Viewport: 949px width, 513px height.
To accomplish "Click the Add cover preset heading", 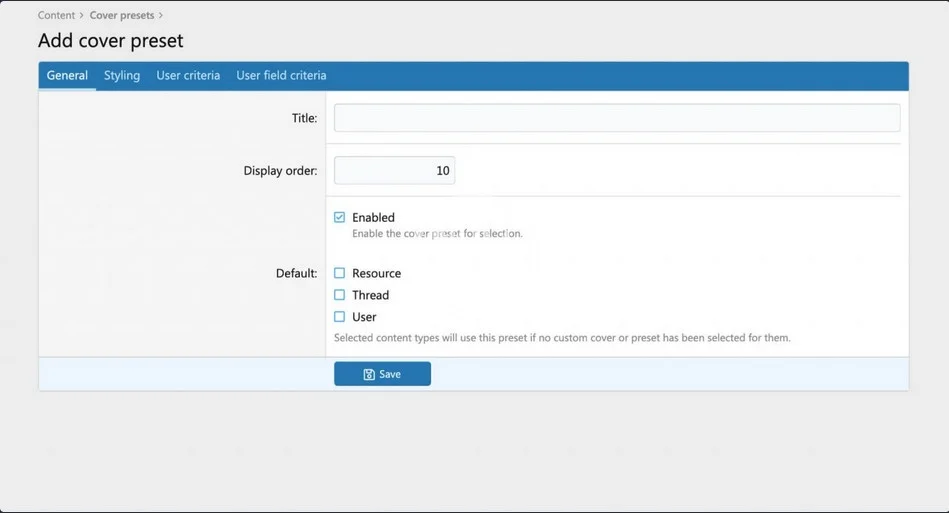I will pyautogui.click(x=111, y=41).
